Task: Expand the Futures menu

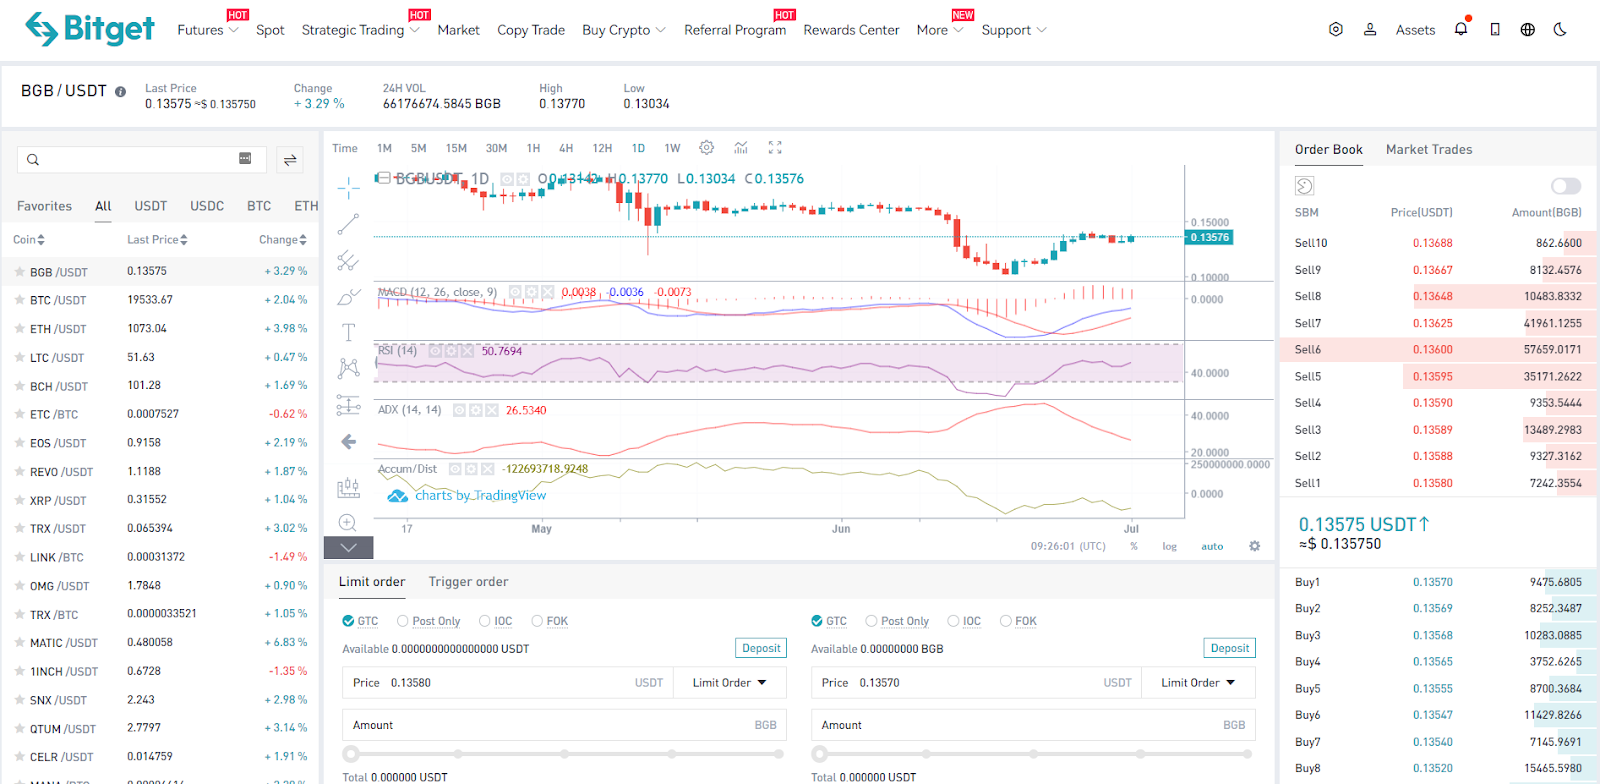Action: 208,30
